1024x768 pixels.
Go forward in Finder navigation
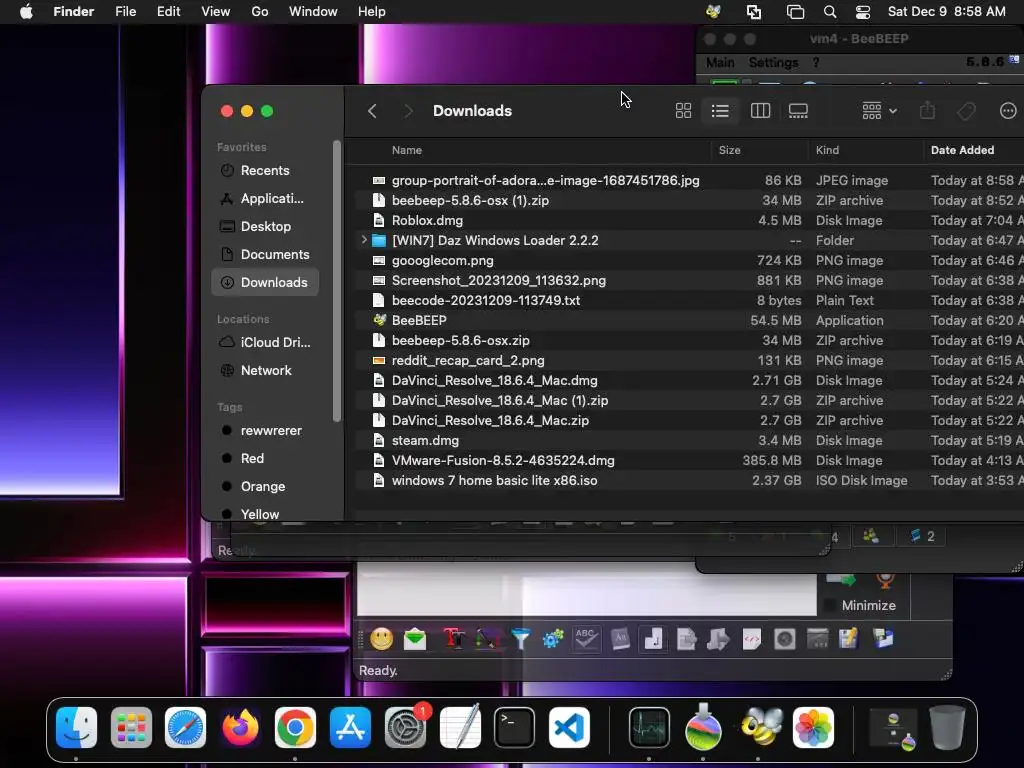(x=408, y=111)
